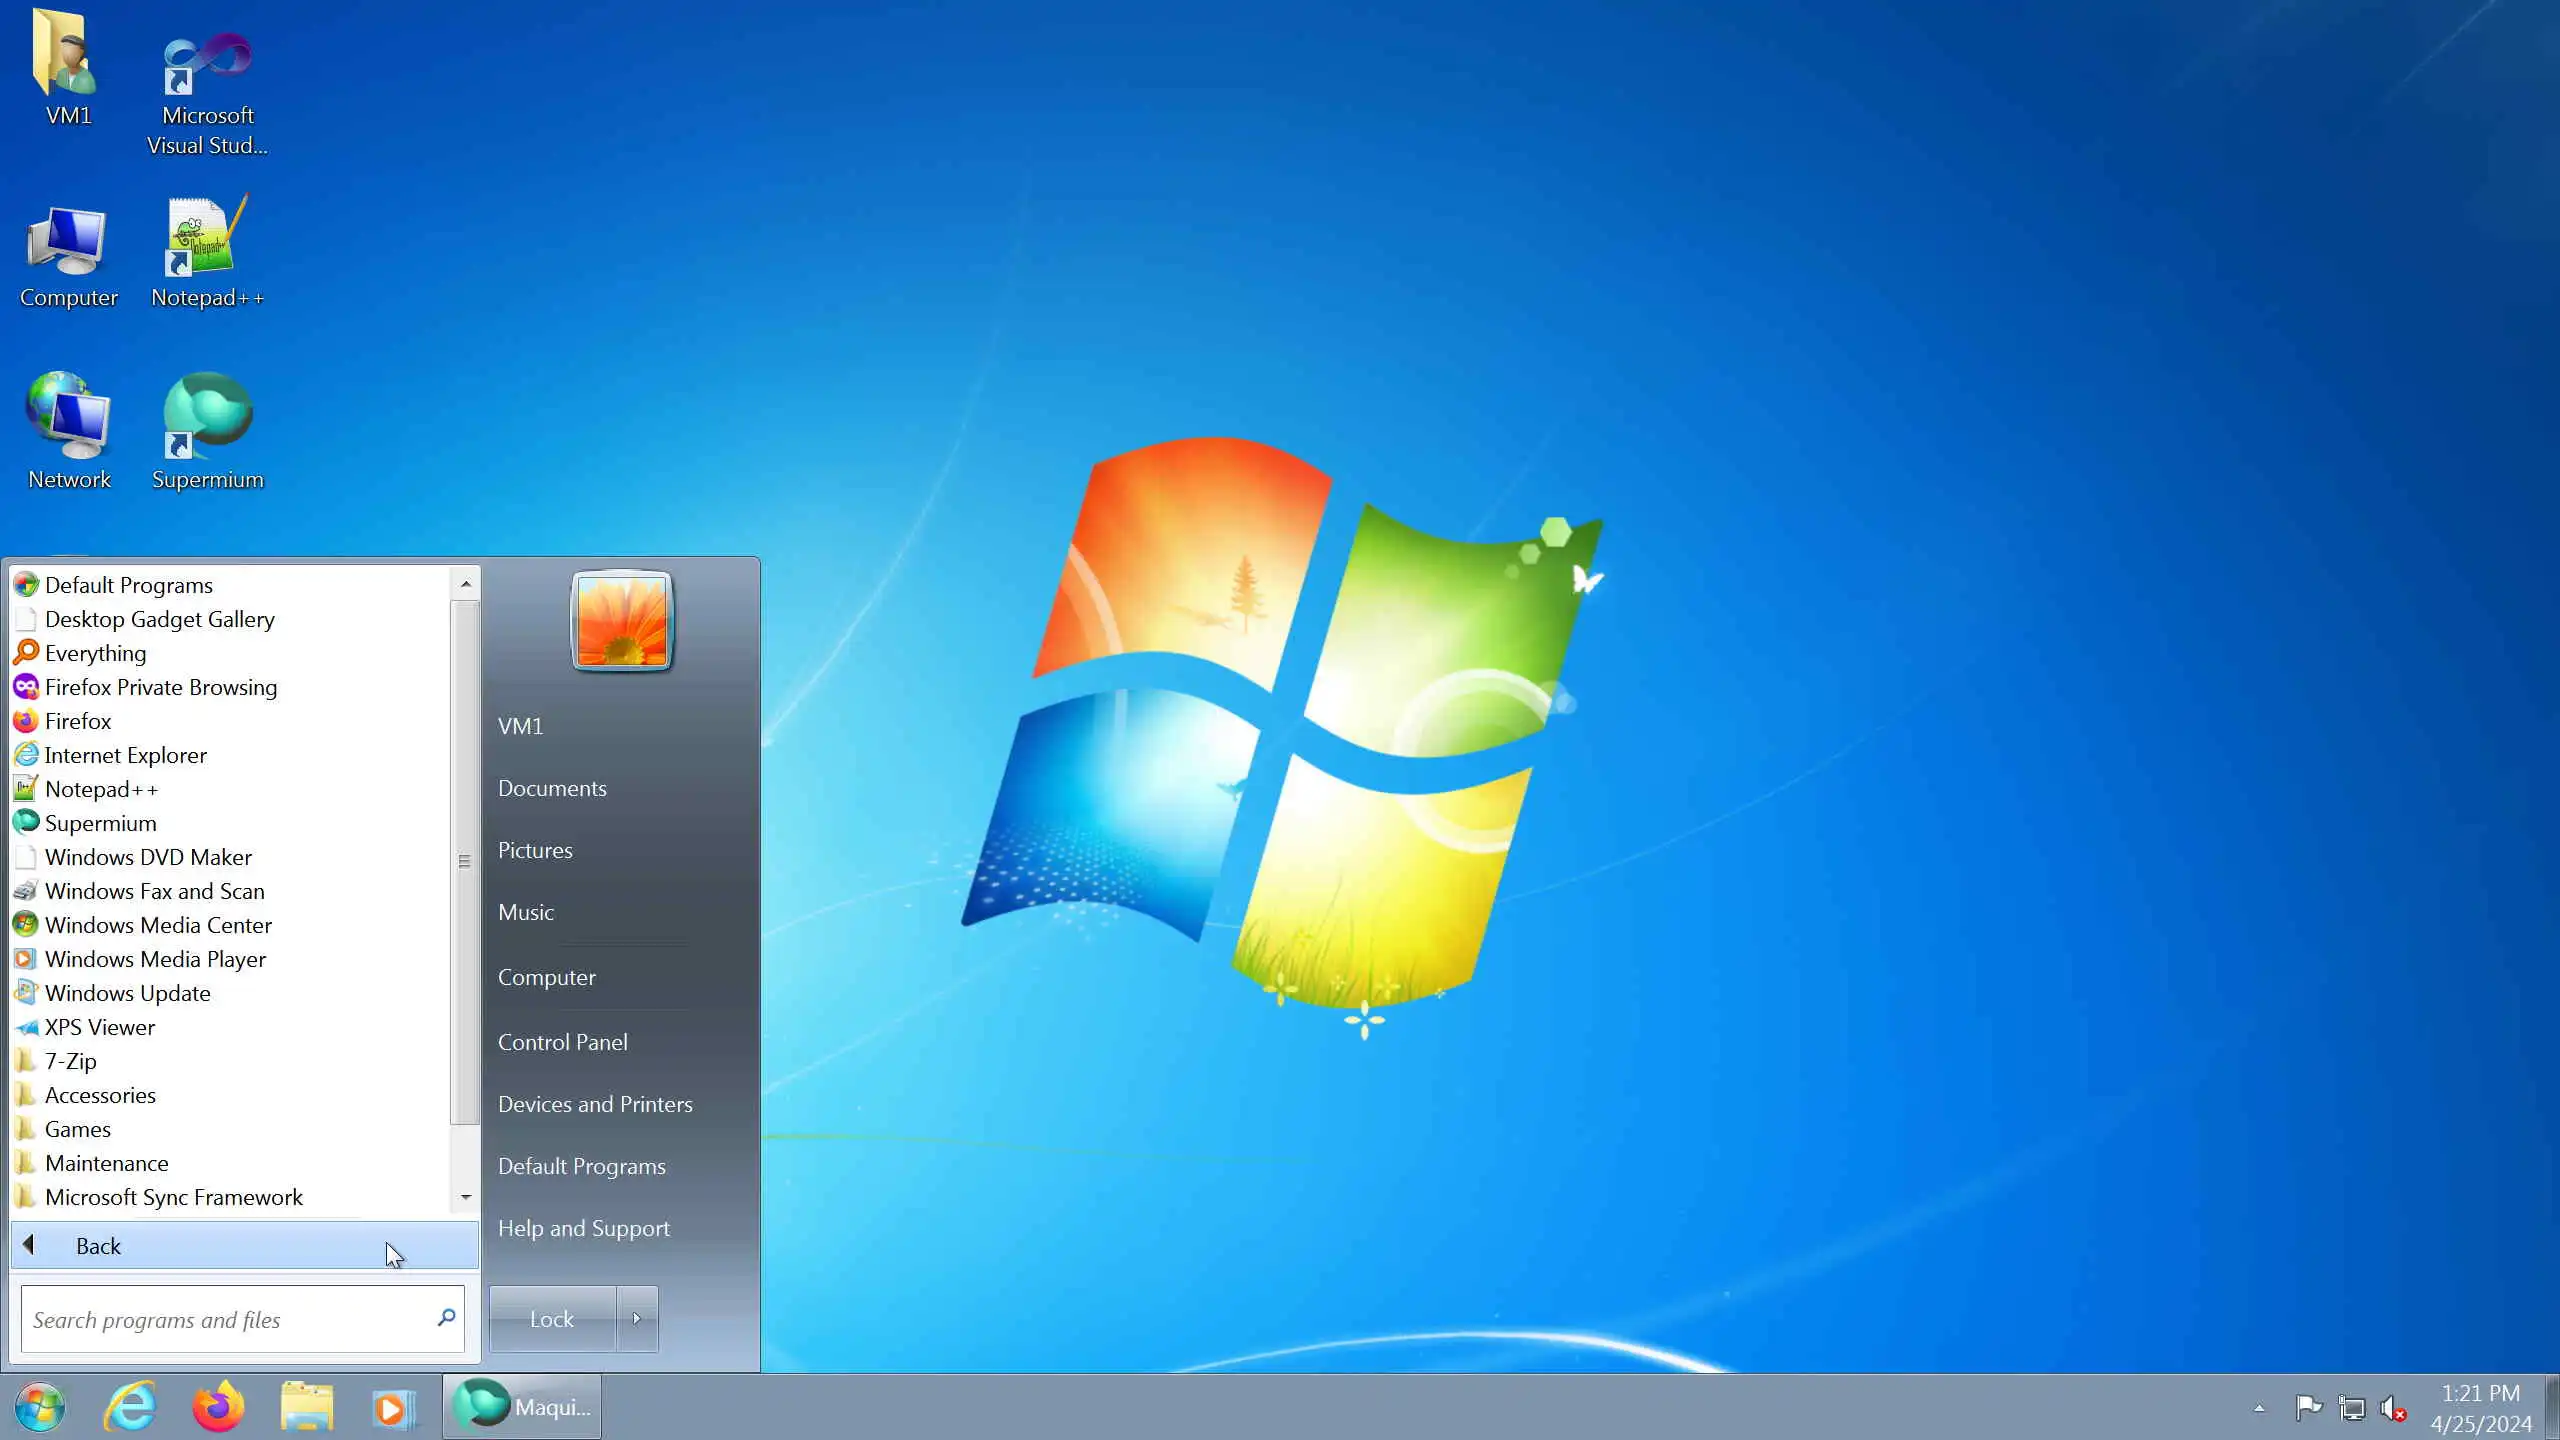Open Action Center flag tray icon

(2308, 1408)
